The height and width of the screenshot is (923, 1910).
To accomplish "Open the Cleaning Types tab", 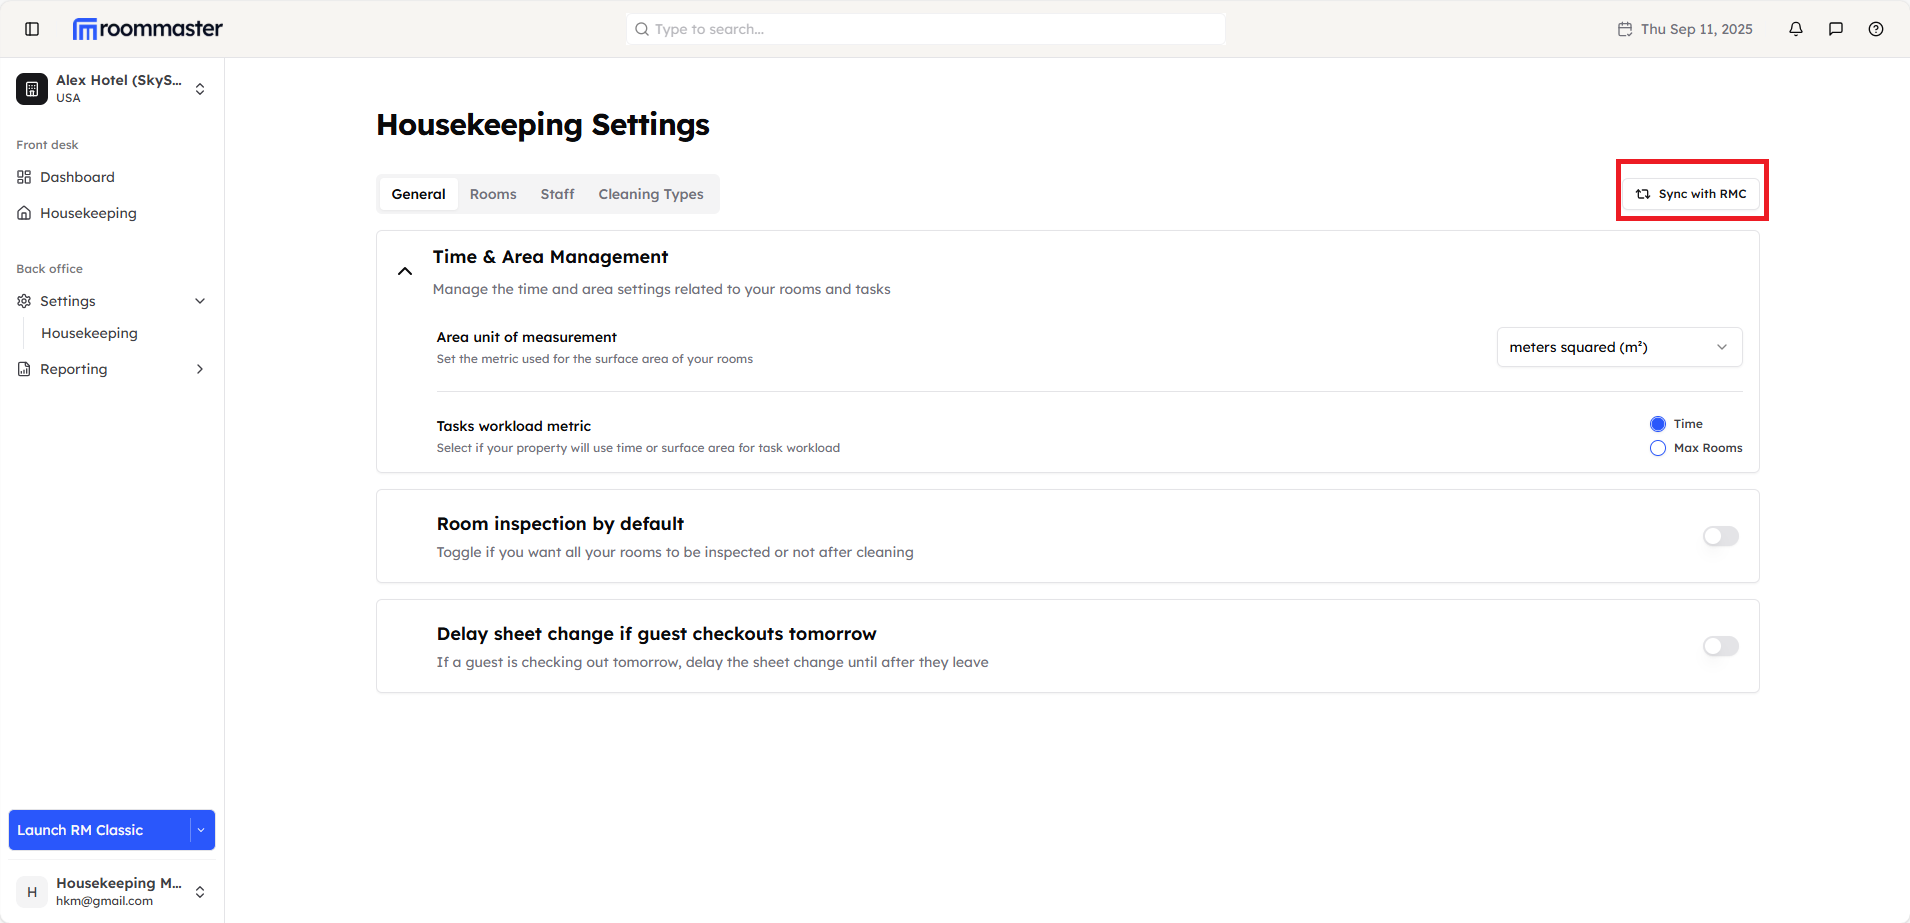I will pos(651,194).
